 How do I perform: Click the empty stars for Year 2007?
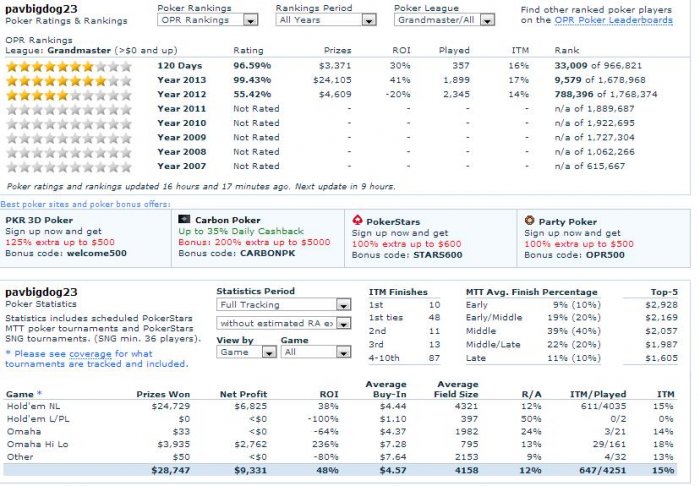69,166
